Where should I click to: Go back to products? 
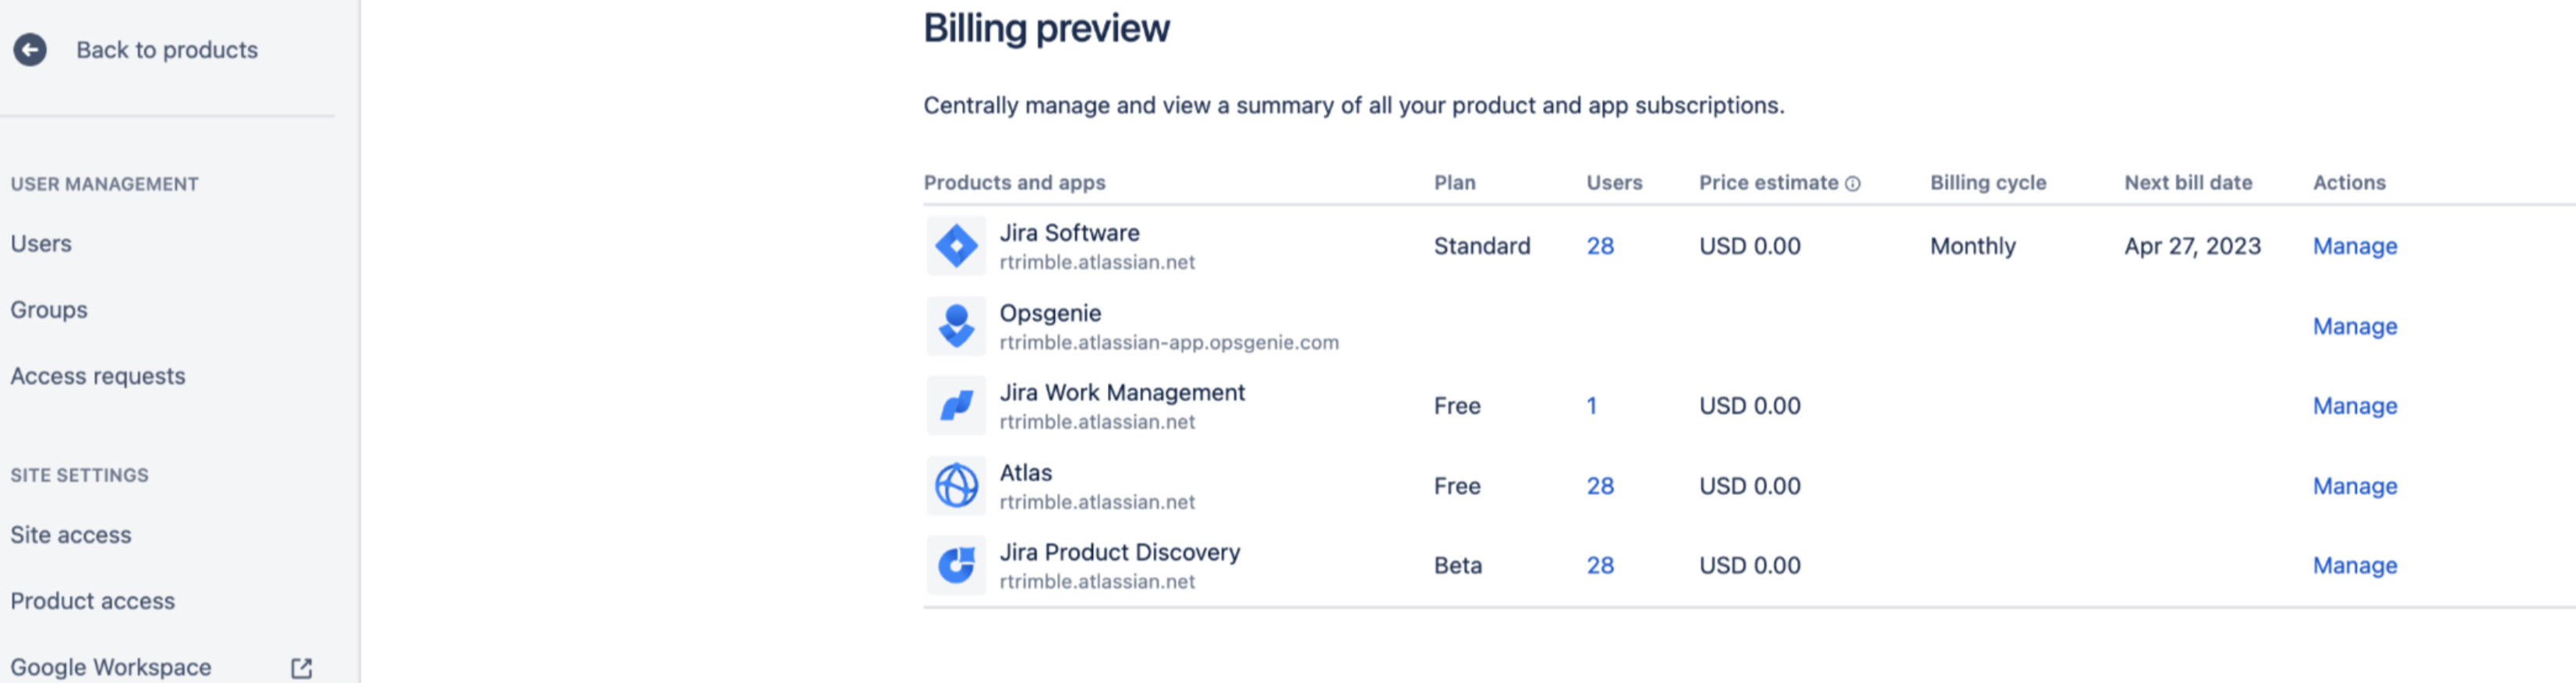pyautogui.click(x=167, y=49)
